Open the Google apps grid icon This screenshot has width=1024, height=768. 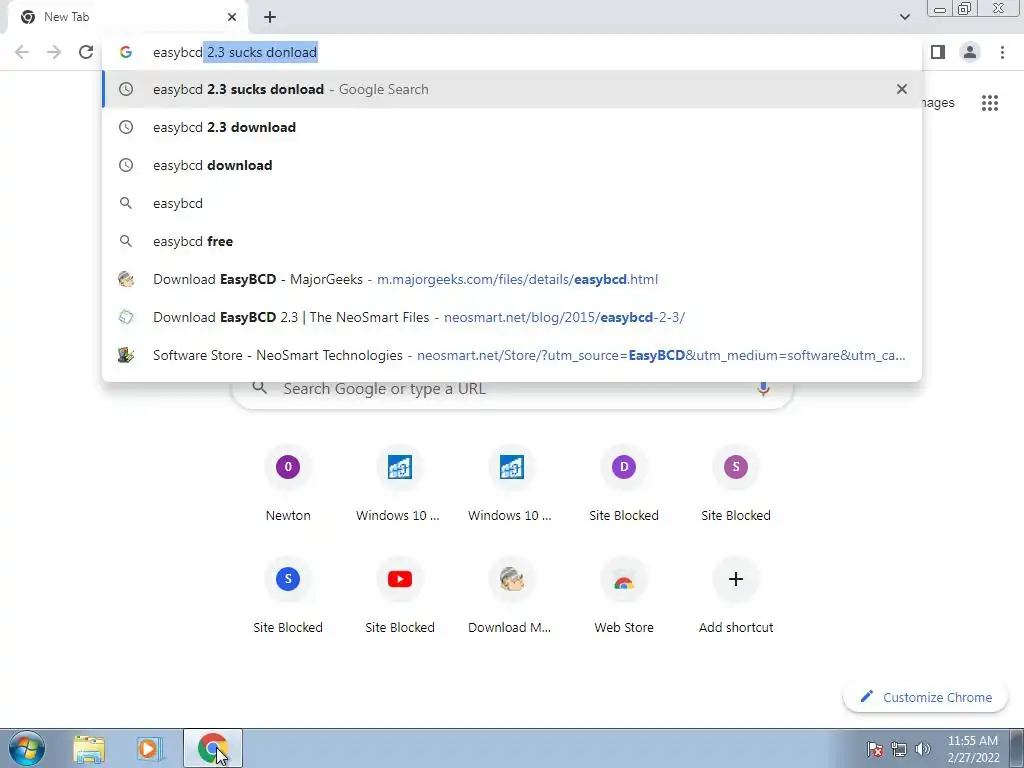(990, 103)
